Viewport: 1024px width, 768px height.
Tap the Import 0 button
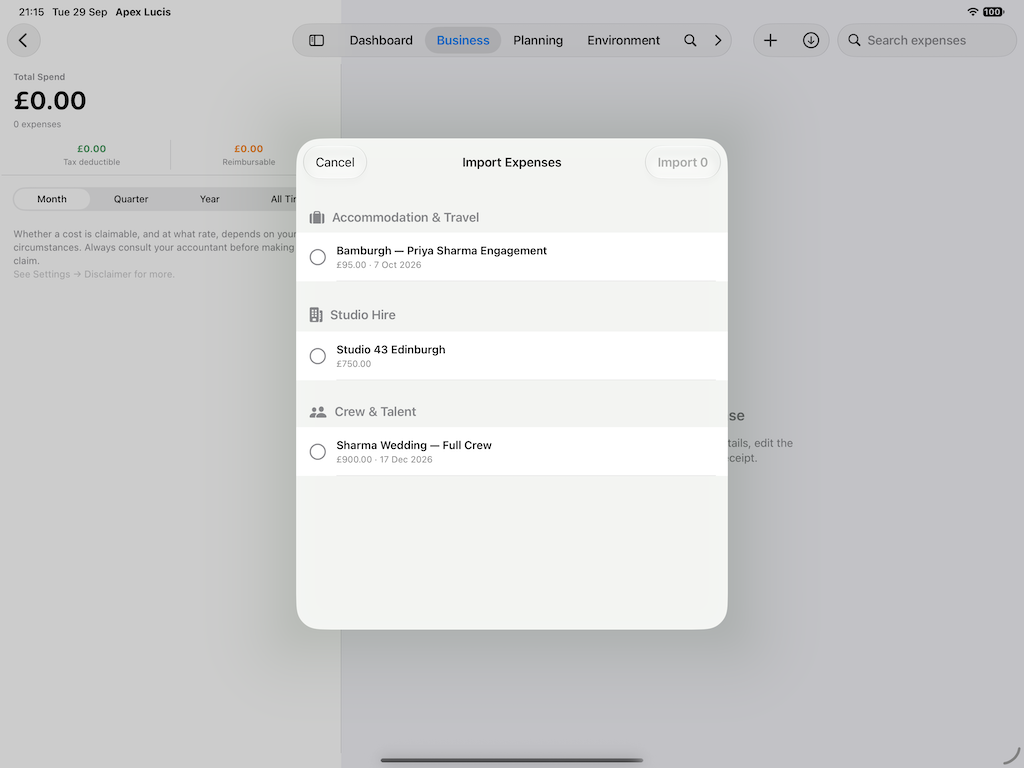coord(682,163)
